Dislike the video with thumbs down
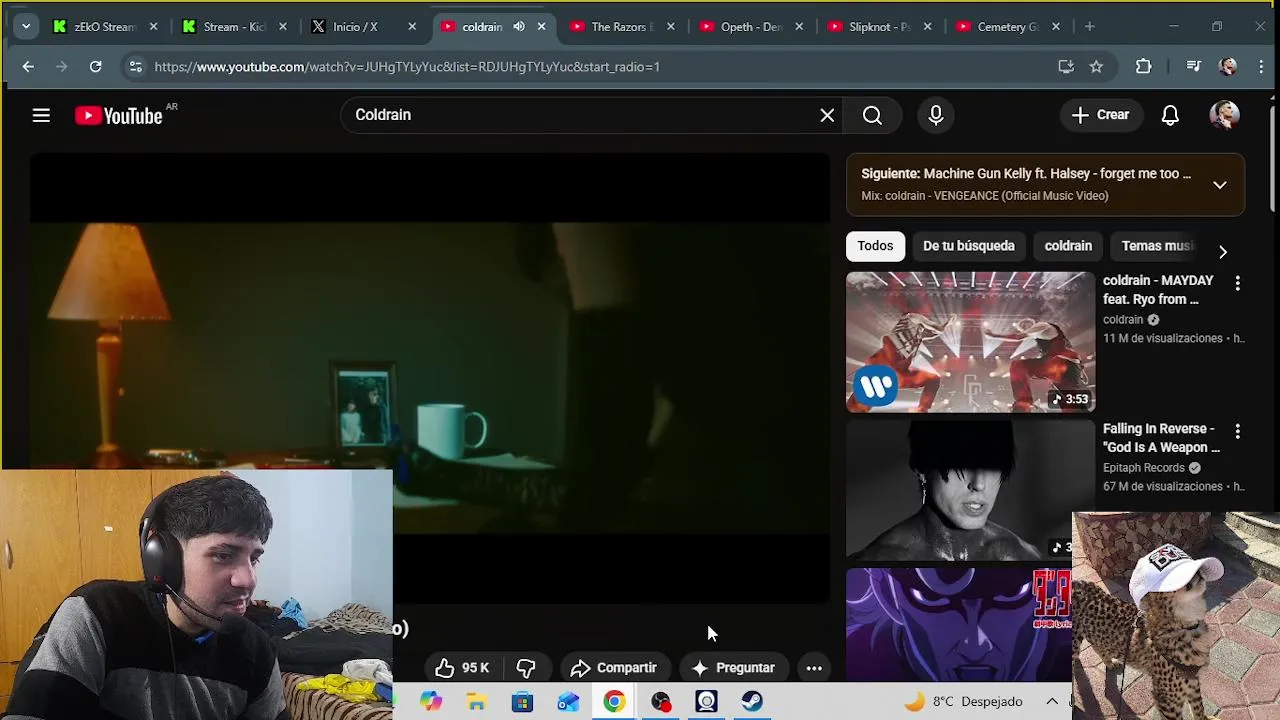 coord(526,668)
